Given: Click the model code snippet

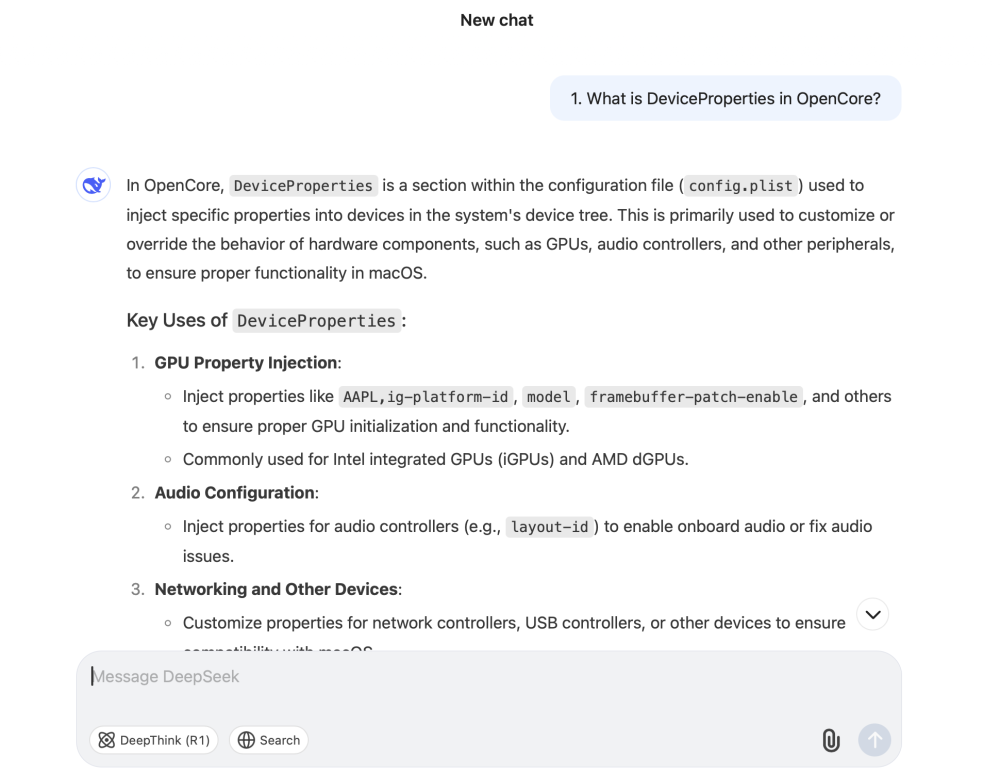Looking at the screenshot, I should coord(548,397).
